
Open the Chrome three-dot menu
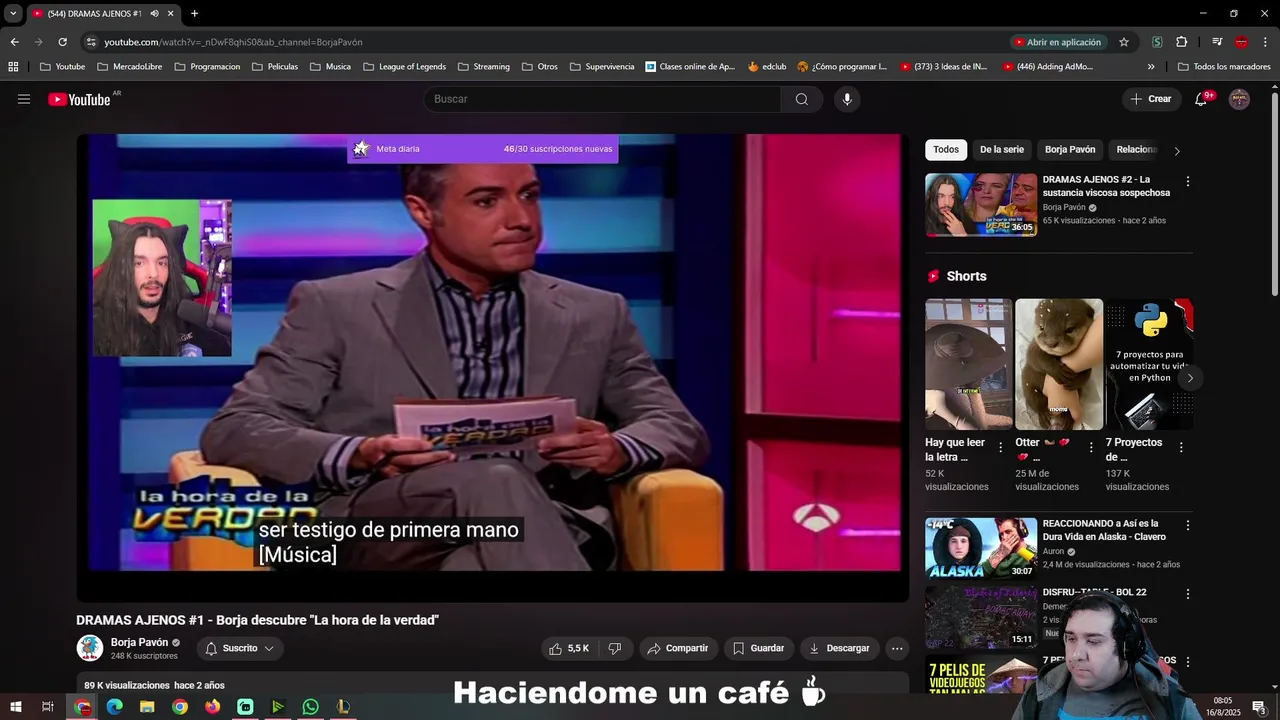tap(1266, 42)
